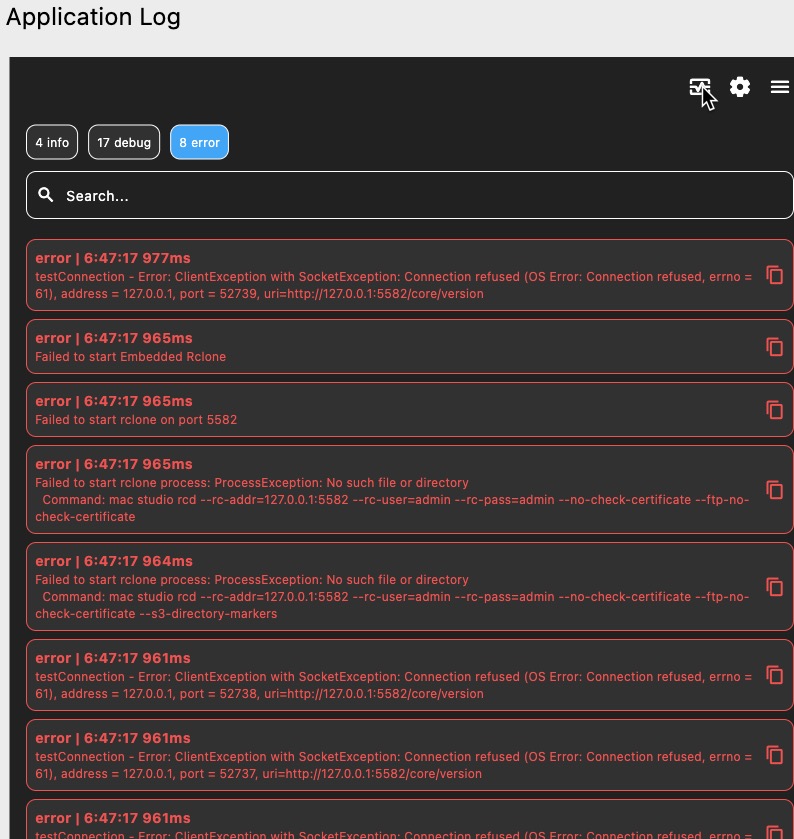Image resolution: width=794 pixels, height=839 pixels.
Task: Copy the Failed to start Embedded Rclone entry
Action: click(x=774, y=347)
